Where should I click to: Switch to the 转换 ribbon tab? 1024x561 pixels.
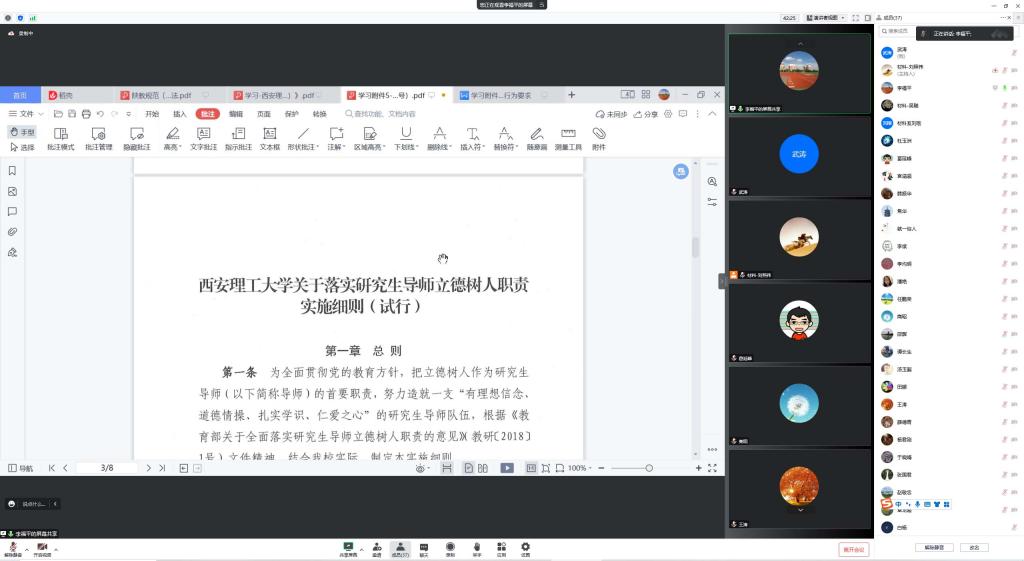[319, 114]
